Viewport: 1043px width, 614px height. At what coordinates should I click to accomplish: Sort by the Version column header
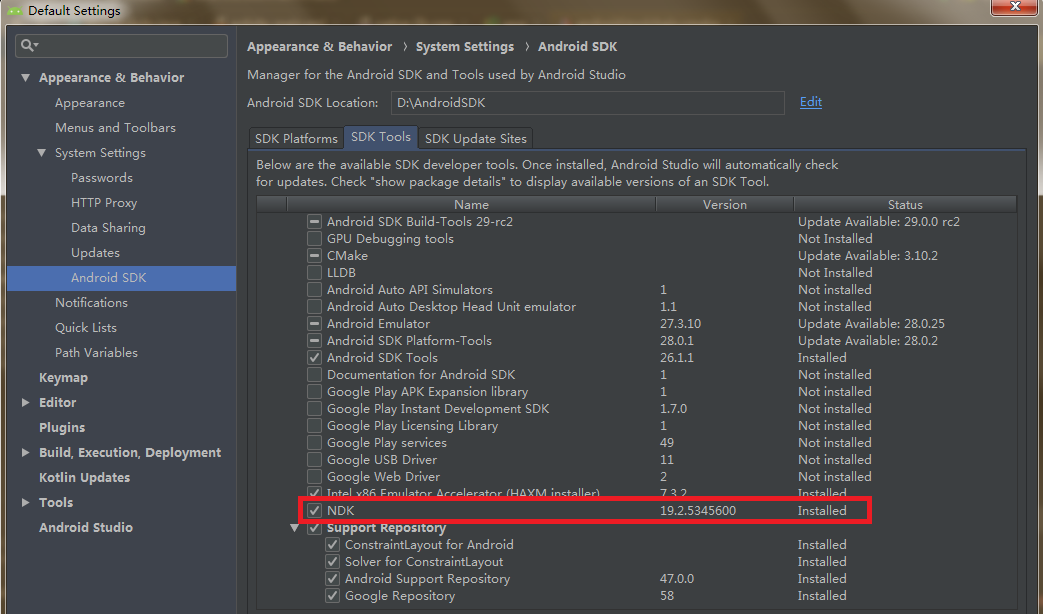tap(724, 204)
